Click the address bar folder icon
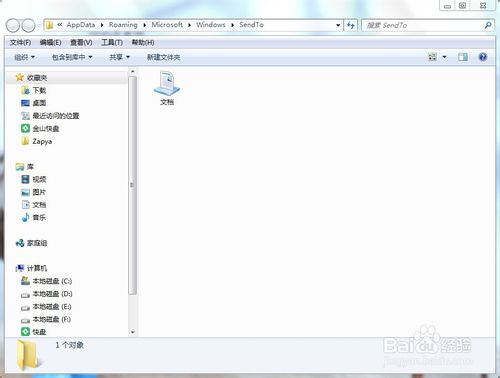The width and height of the screenshot is (500, 378). (x=50, y=25)
